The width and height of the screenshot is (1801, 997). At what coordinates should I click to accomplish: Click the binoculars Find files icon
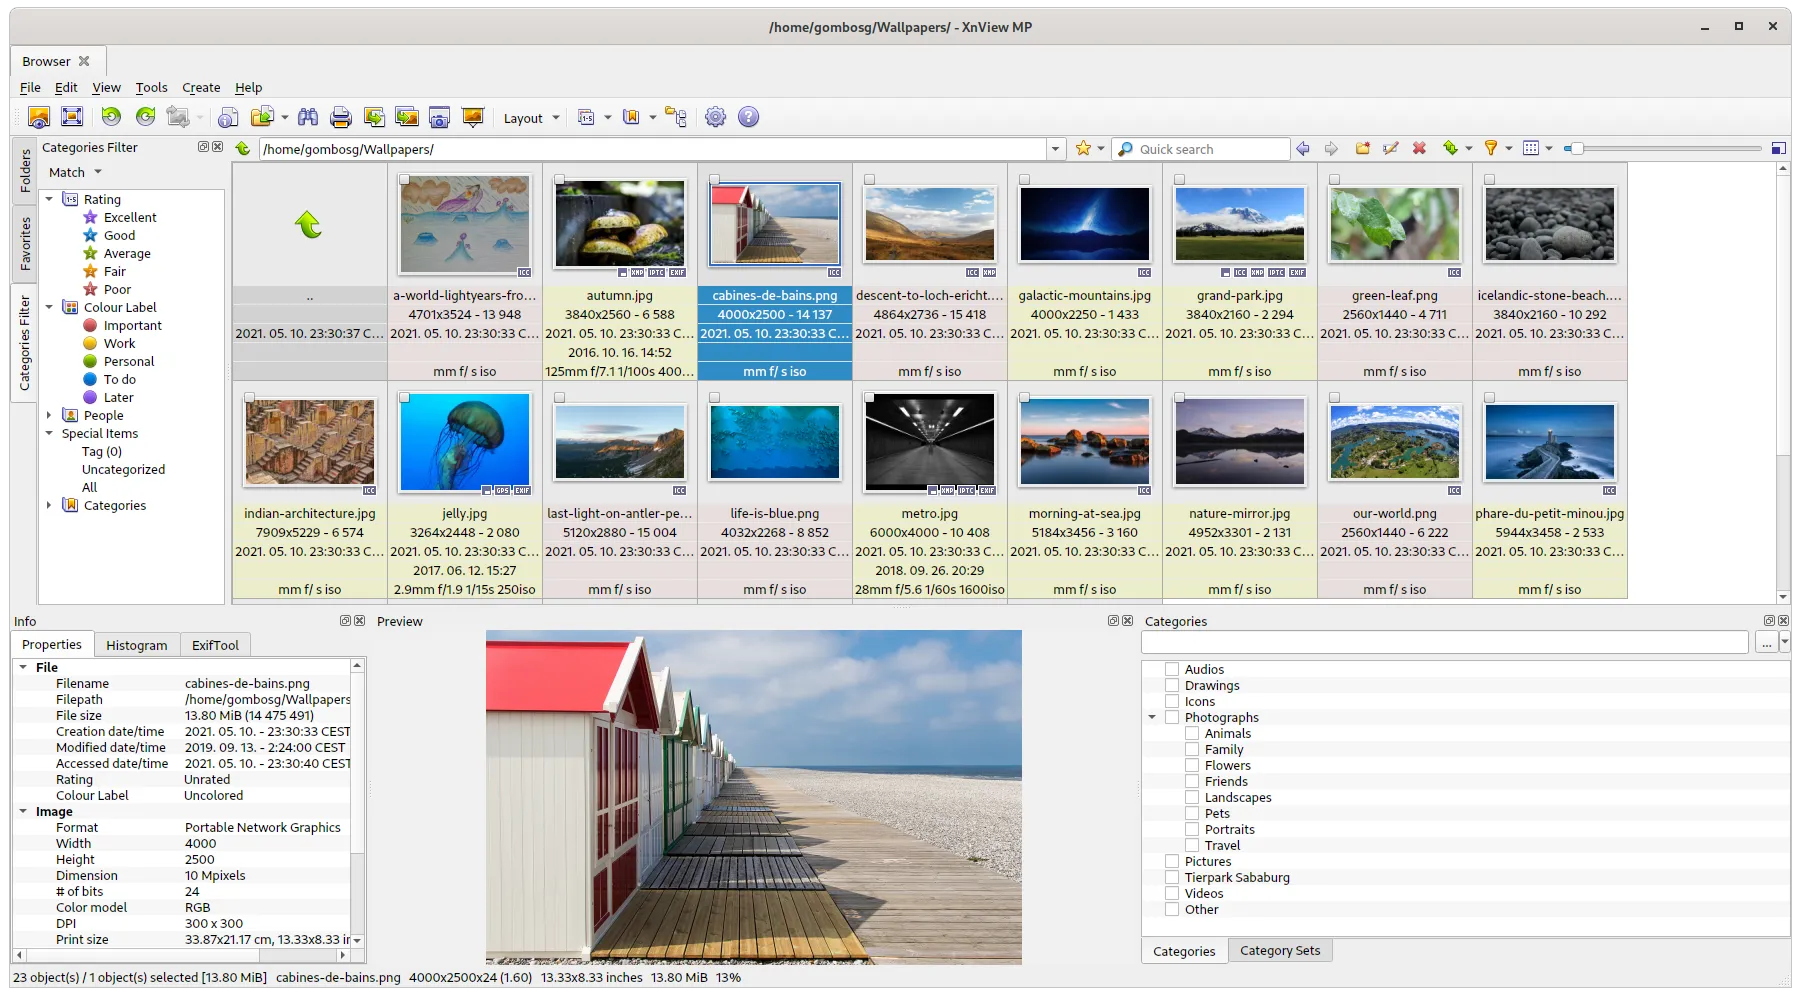pyautogui.click(x=308, y=118)
